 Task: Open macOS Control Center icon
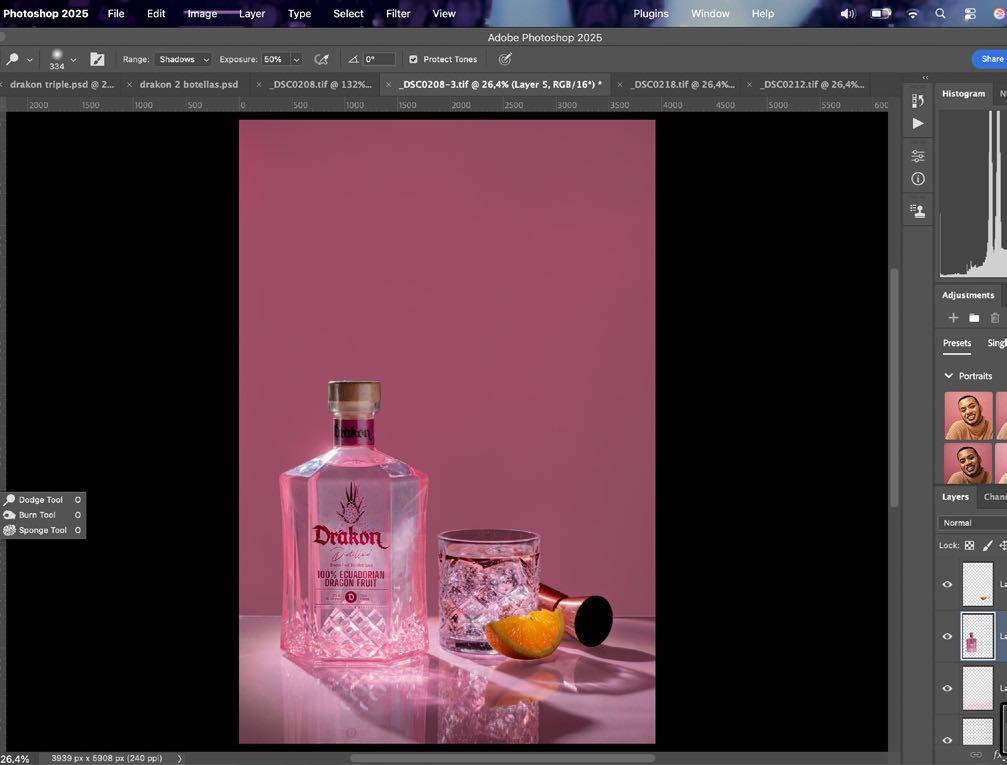coord(970,13)
